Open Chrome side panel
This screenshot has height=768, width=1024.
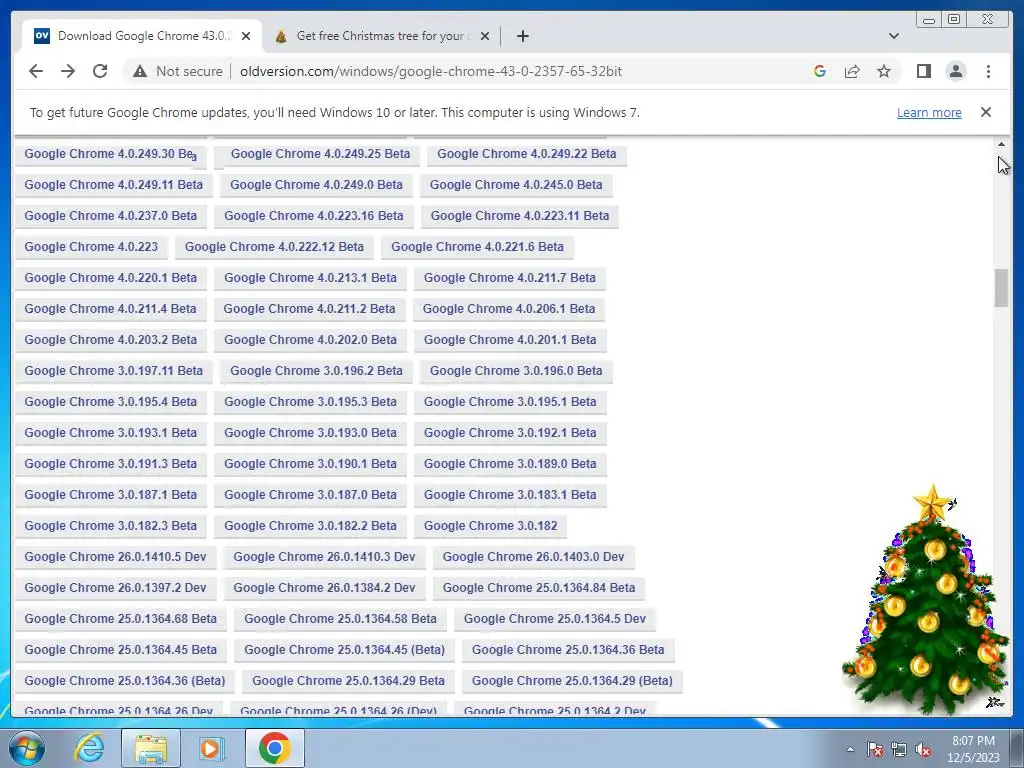click(x=923, y=71)
